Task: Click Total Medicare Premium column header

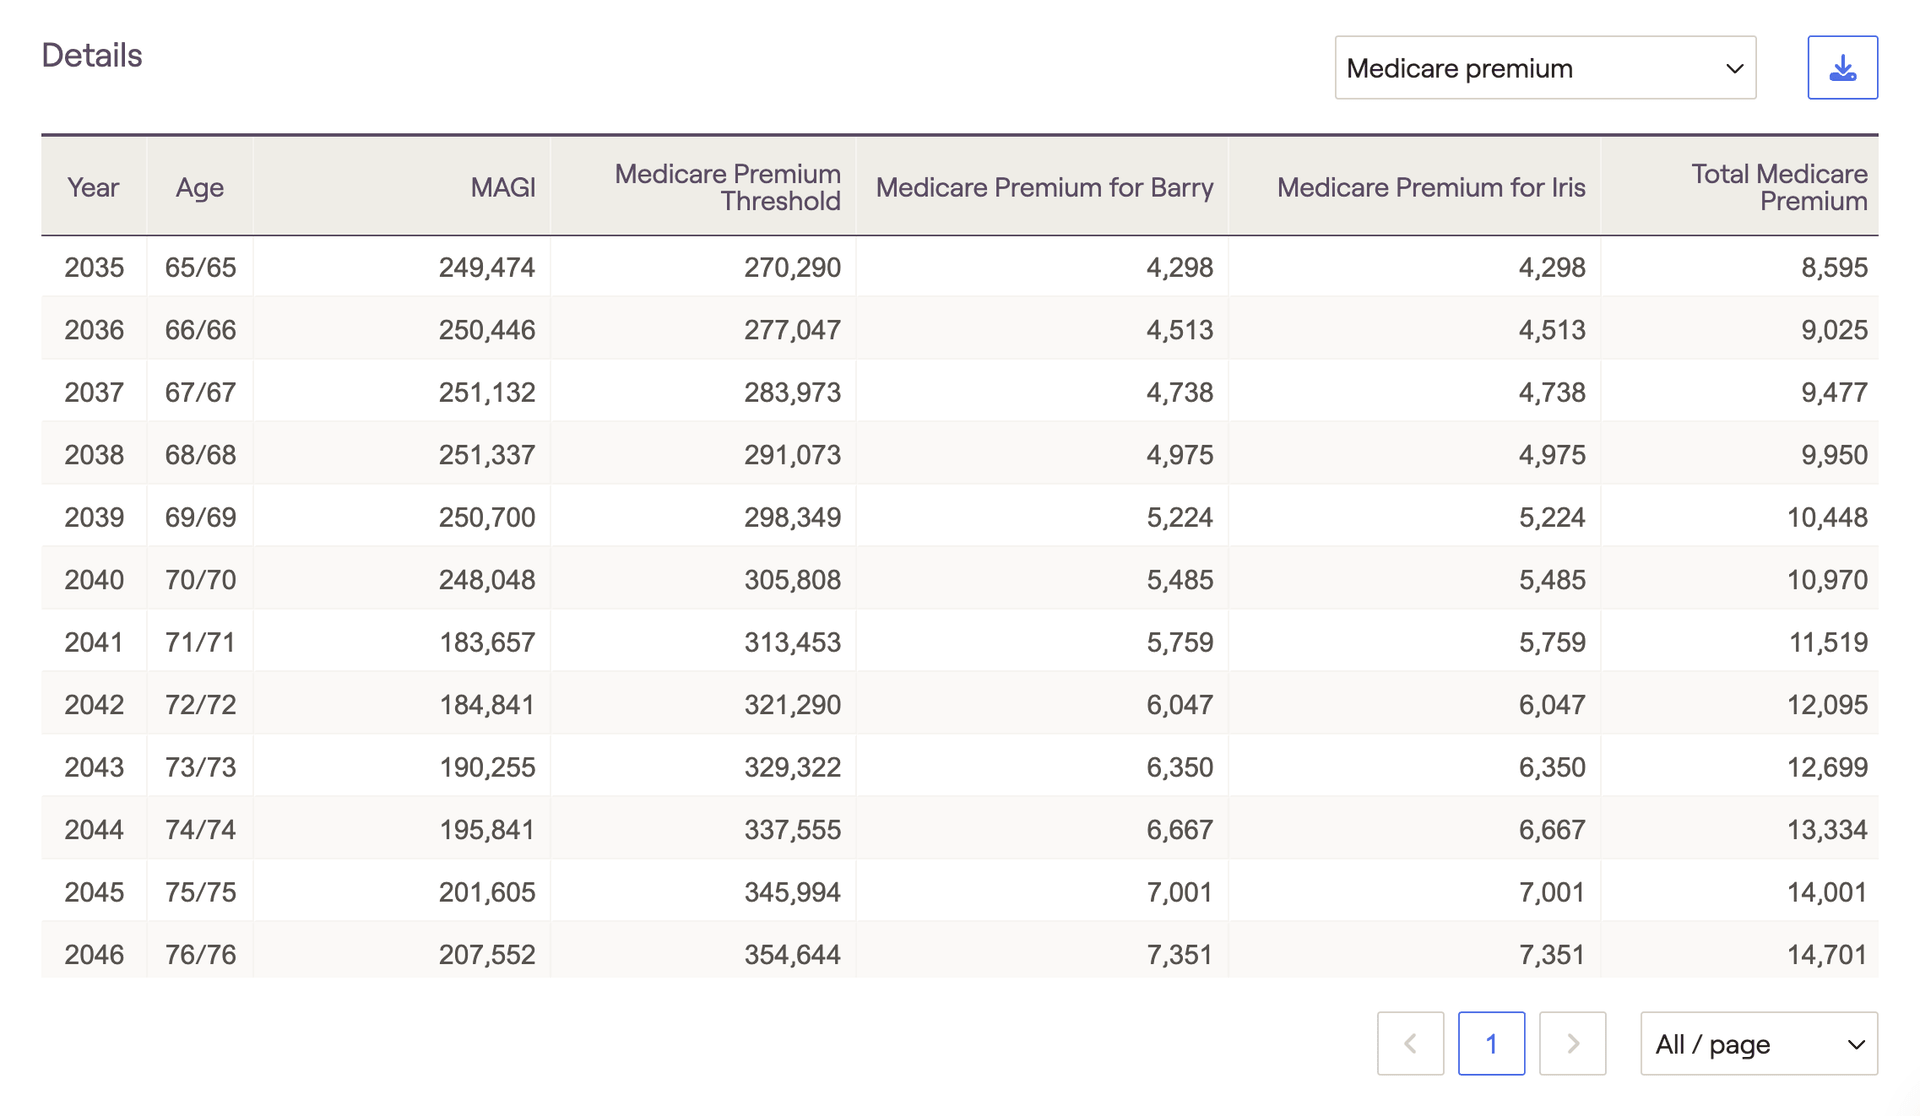Action: 1779,187
